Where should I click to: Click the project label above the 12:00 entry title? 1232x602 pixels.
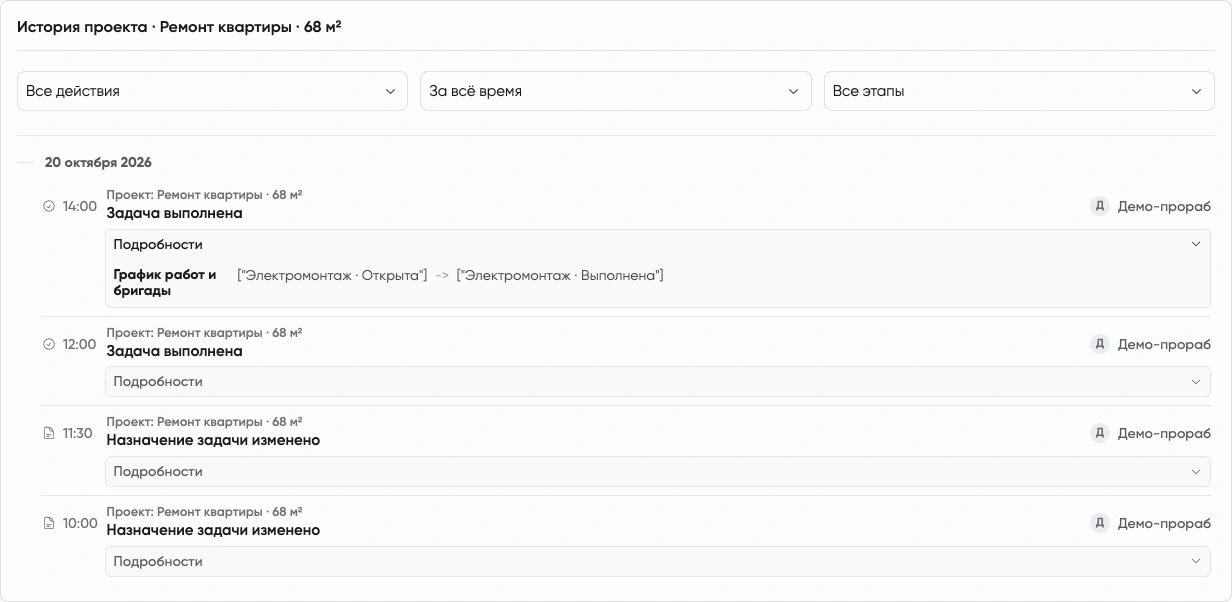(x=204, y=333)
